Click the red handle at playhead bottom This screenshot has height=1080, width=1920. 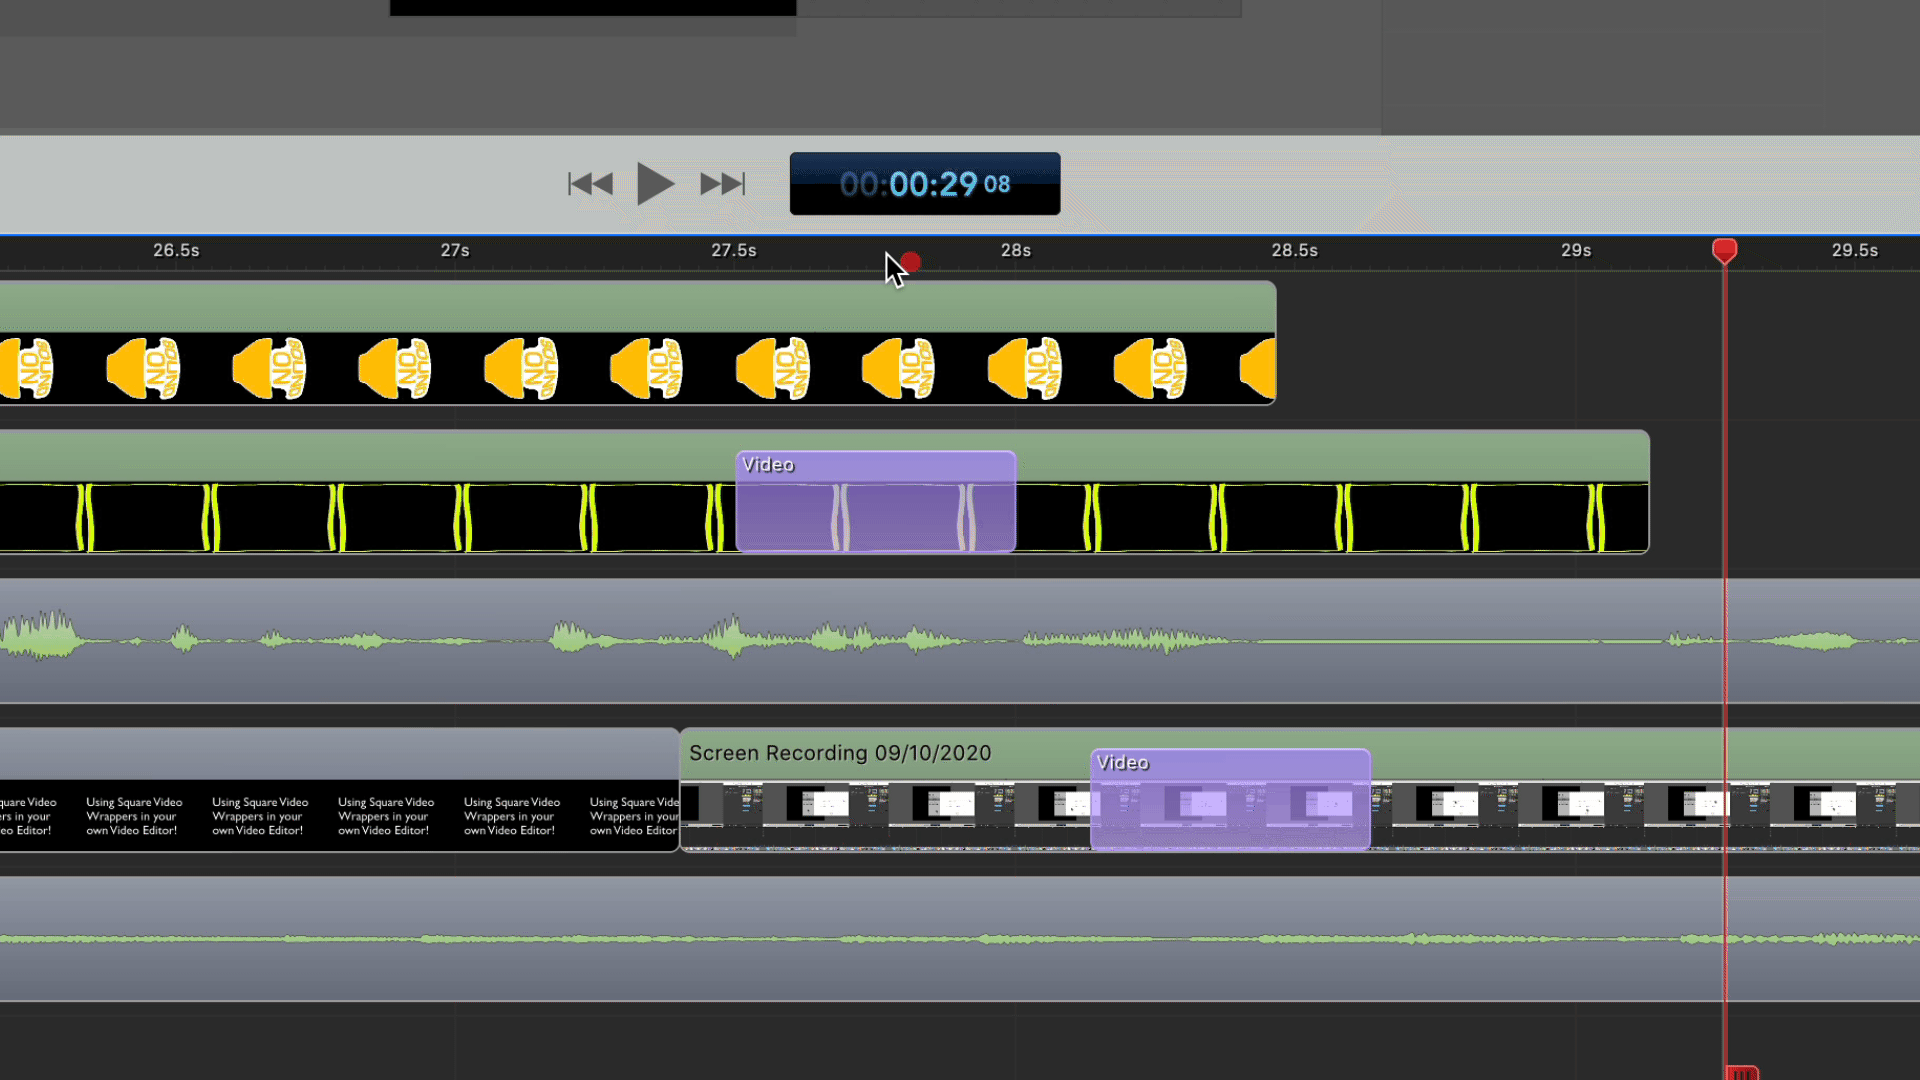(1741, 1073)
